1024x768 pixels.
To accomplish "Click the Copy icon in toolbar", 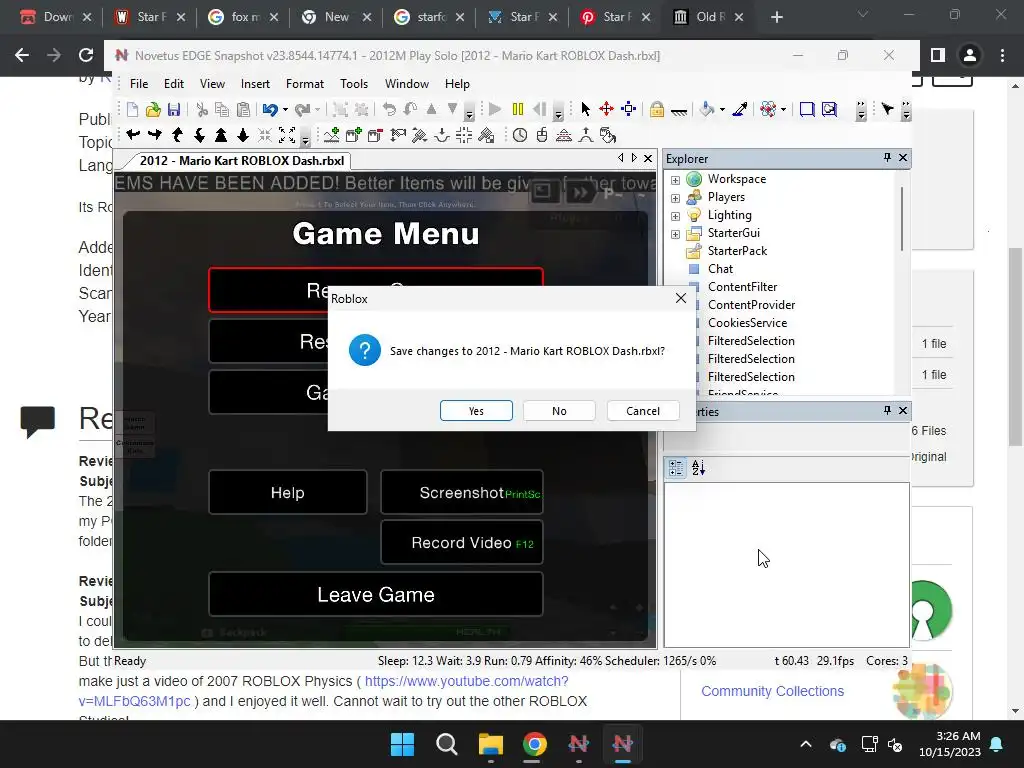I will (x=222, y=110).
